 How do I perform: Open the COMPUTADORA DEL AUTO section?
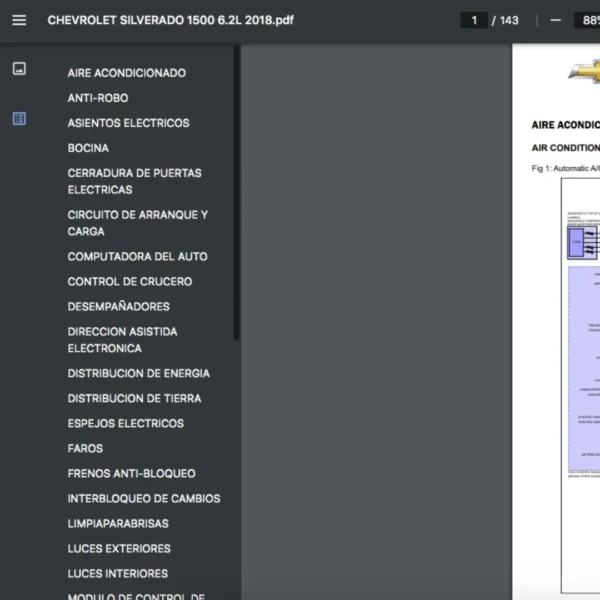(137, 257)
